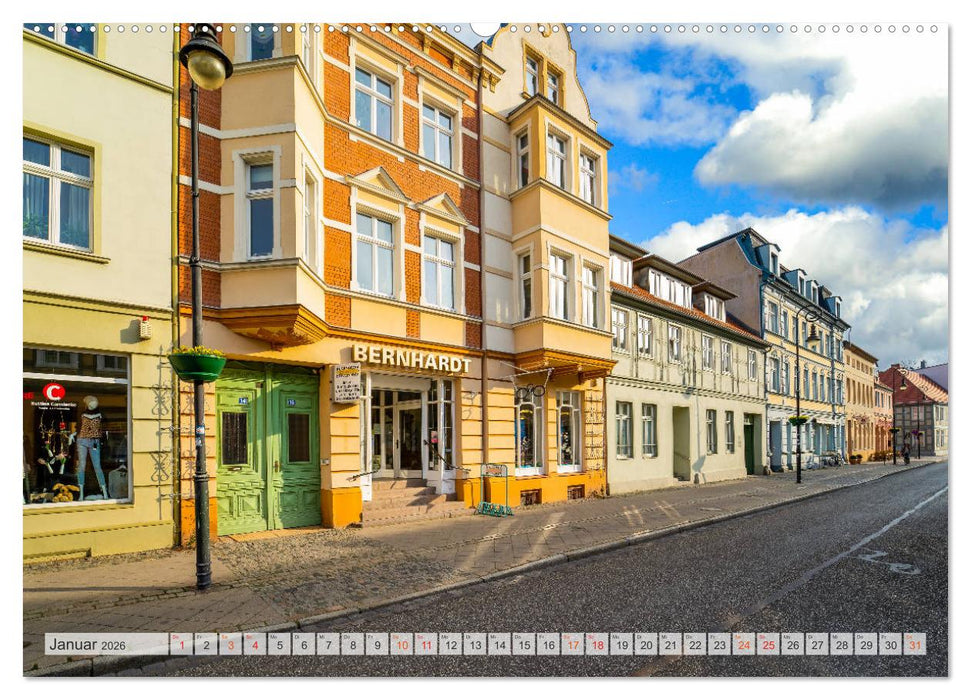Expand the date cell for 13

click(474, 645)
